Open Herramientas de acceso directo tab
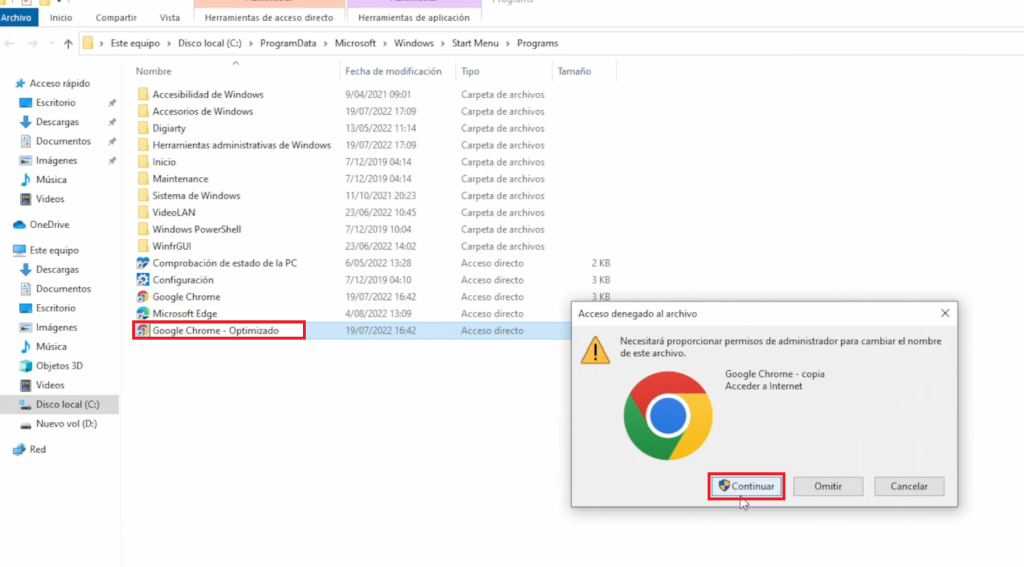Viewport: 1024px width, 567px height. [x=269, y=18]
